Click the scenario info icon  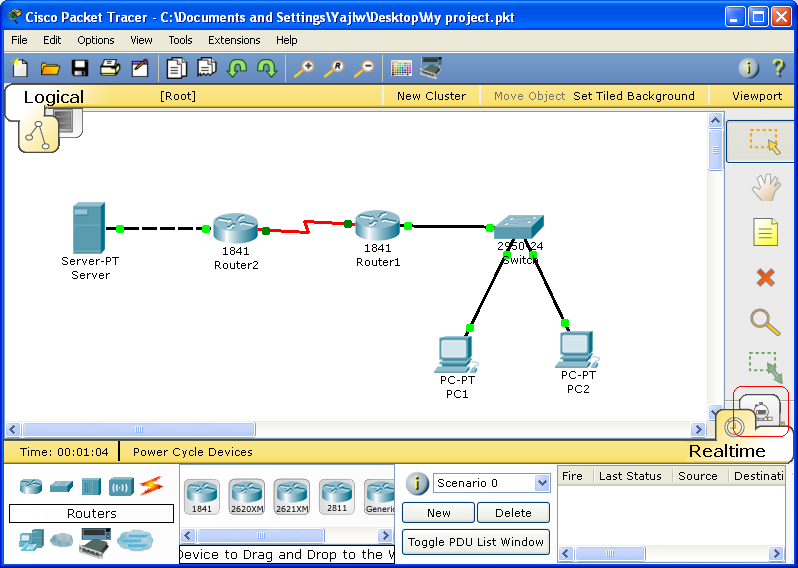(x=417, y=484)
